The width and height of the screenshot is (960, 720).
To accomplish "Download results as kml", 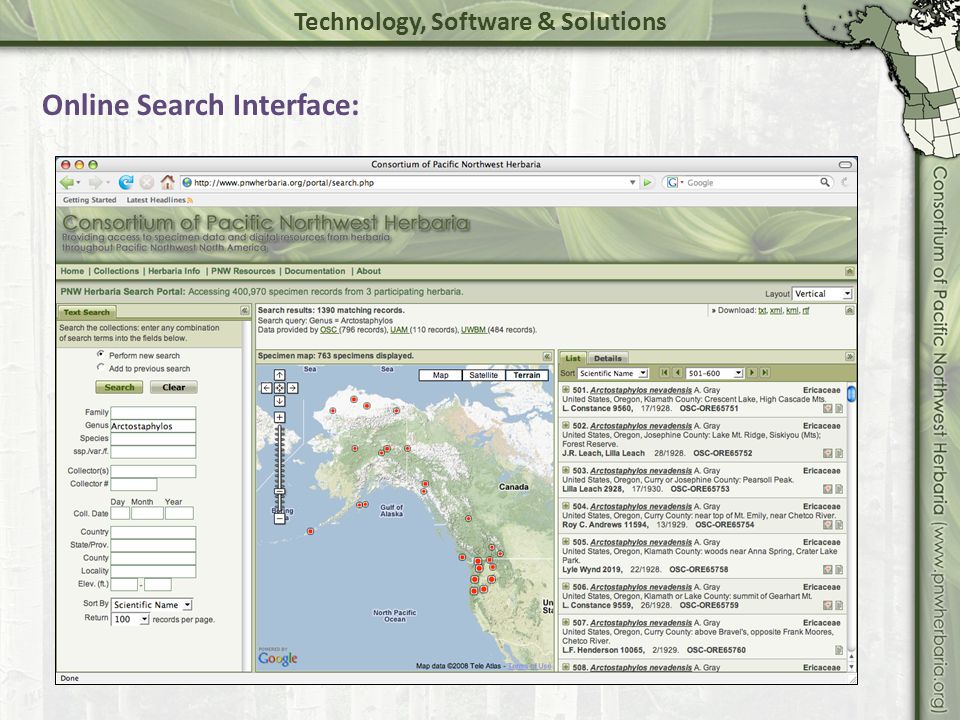I will click(792, 310).
